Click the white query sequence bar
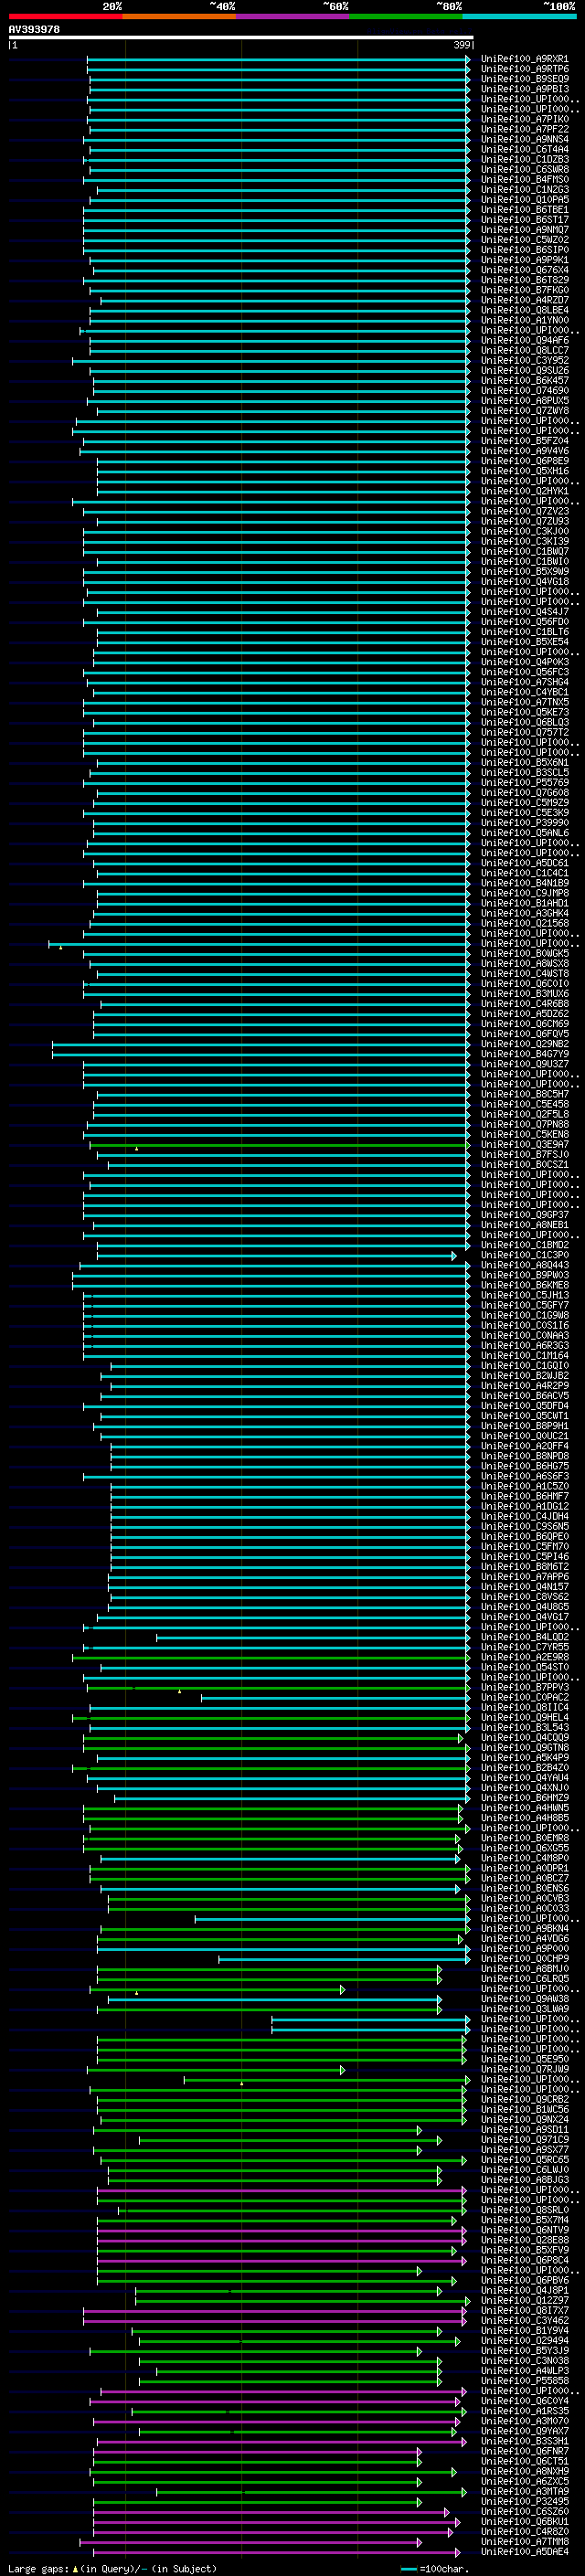 (241, 38)
